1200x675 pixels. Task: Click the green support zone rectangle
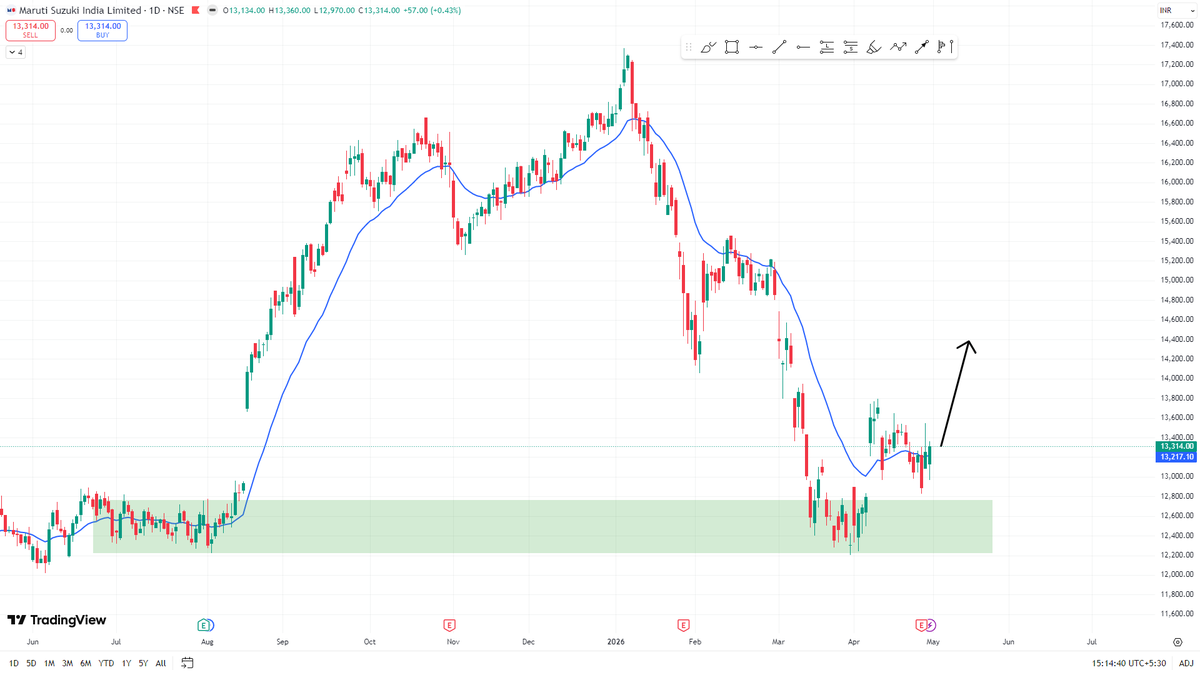coord(542,526)
